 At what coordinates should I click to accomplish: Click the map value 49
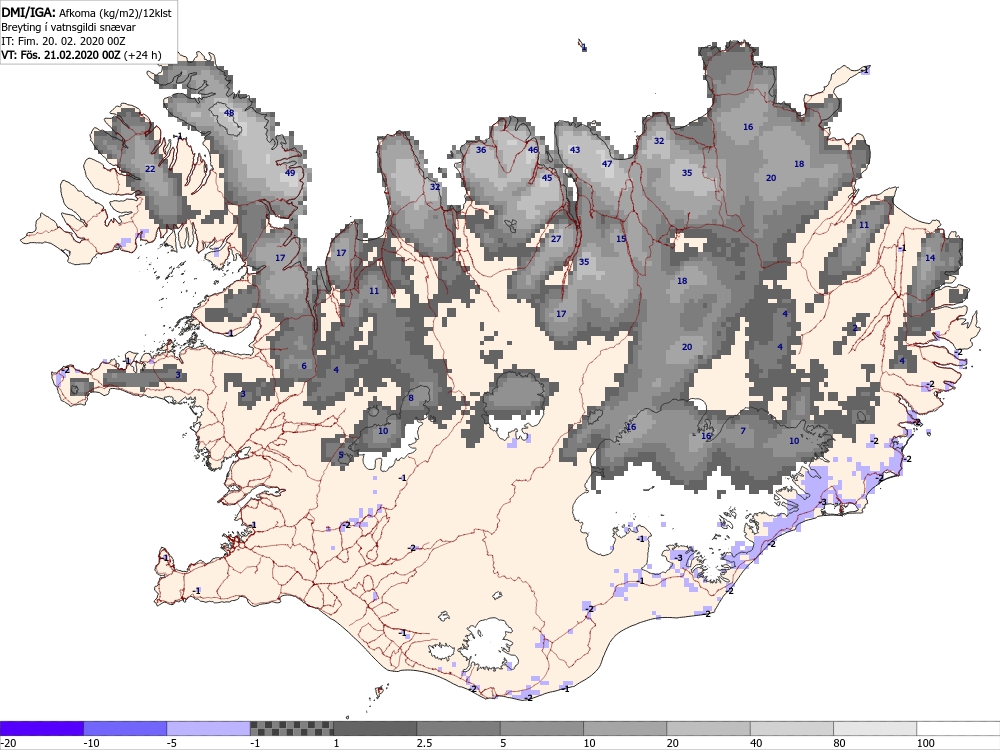tap(290, 173)
